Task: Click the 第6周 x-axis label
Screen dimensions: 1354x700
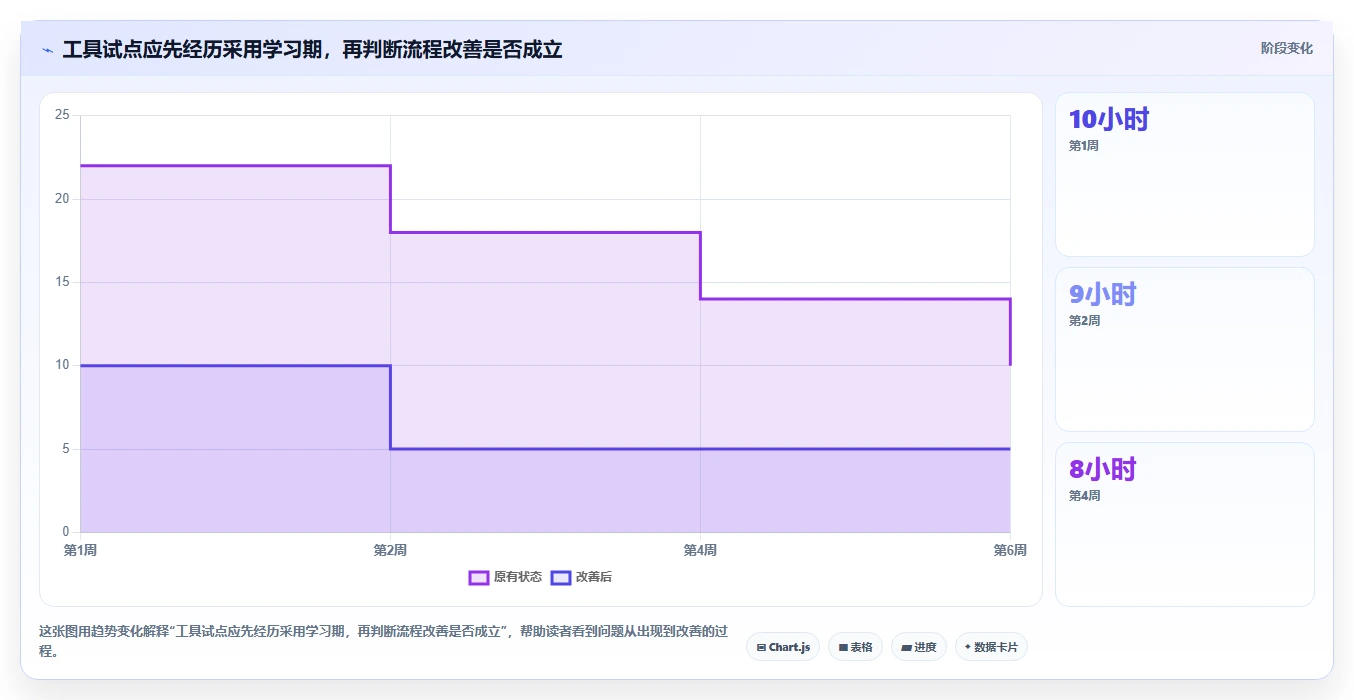Action: pos(1010,550)
